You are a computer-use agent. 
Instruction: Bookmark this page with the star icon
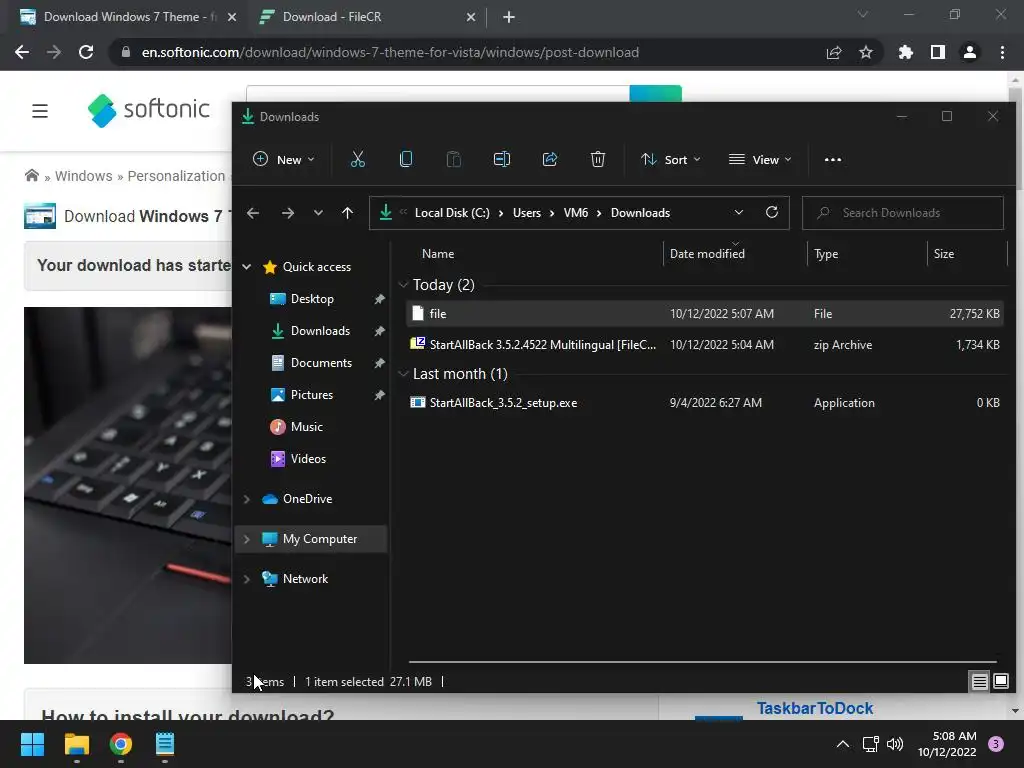(865, 52)
